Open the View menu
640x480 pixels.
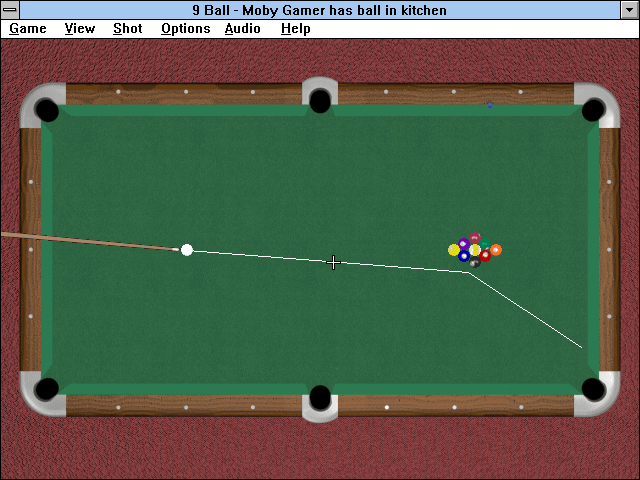[x=80, y=29]
